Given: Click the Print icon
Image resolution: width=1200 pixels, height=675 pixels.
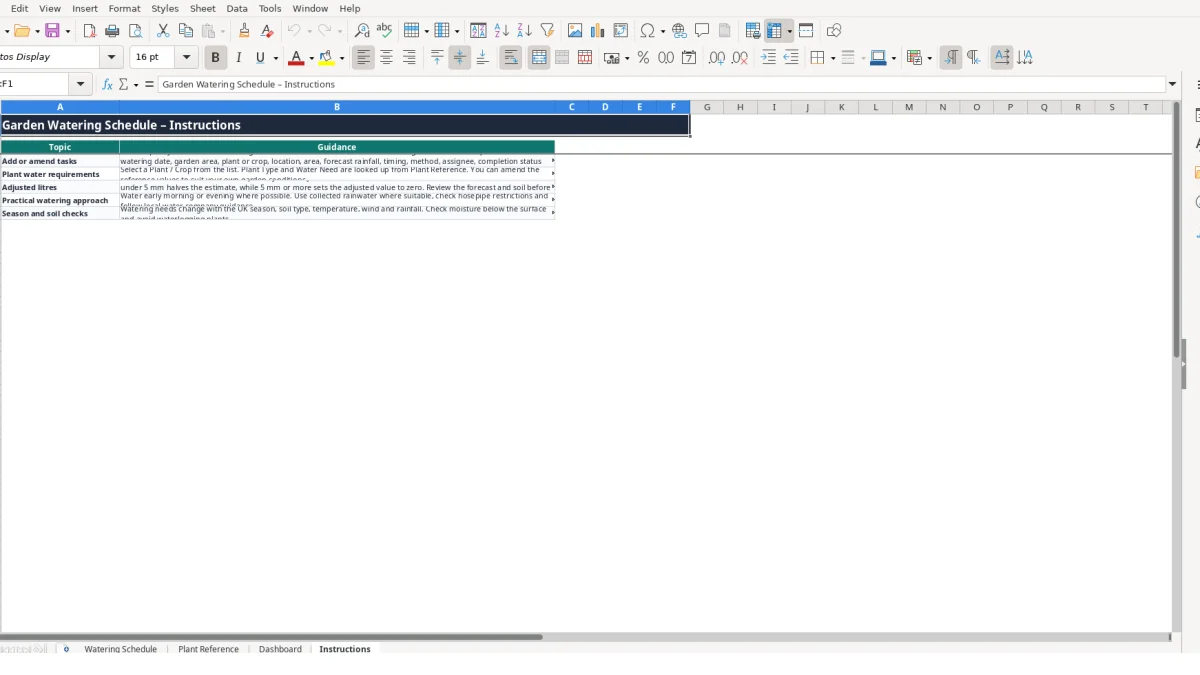Looking at the screenshot, I should click(113, 31).
